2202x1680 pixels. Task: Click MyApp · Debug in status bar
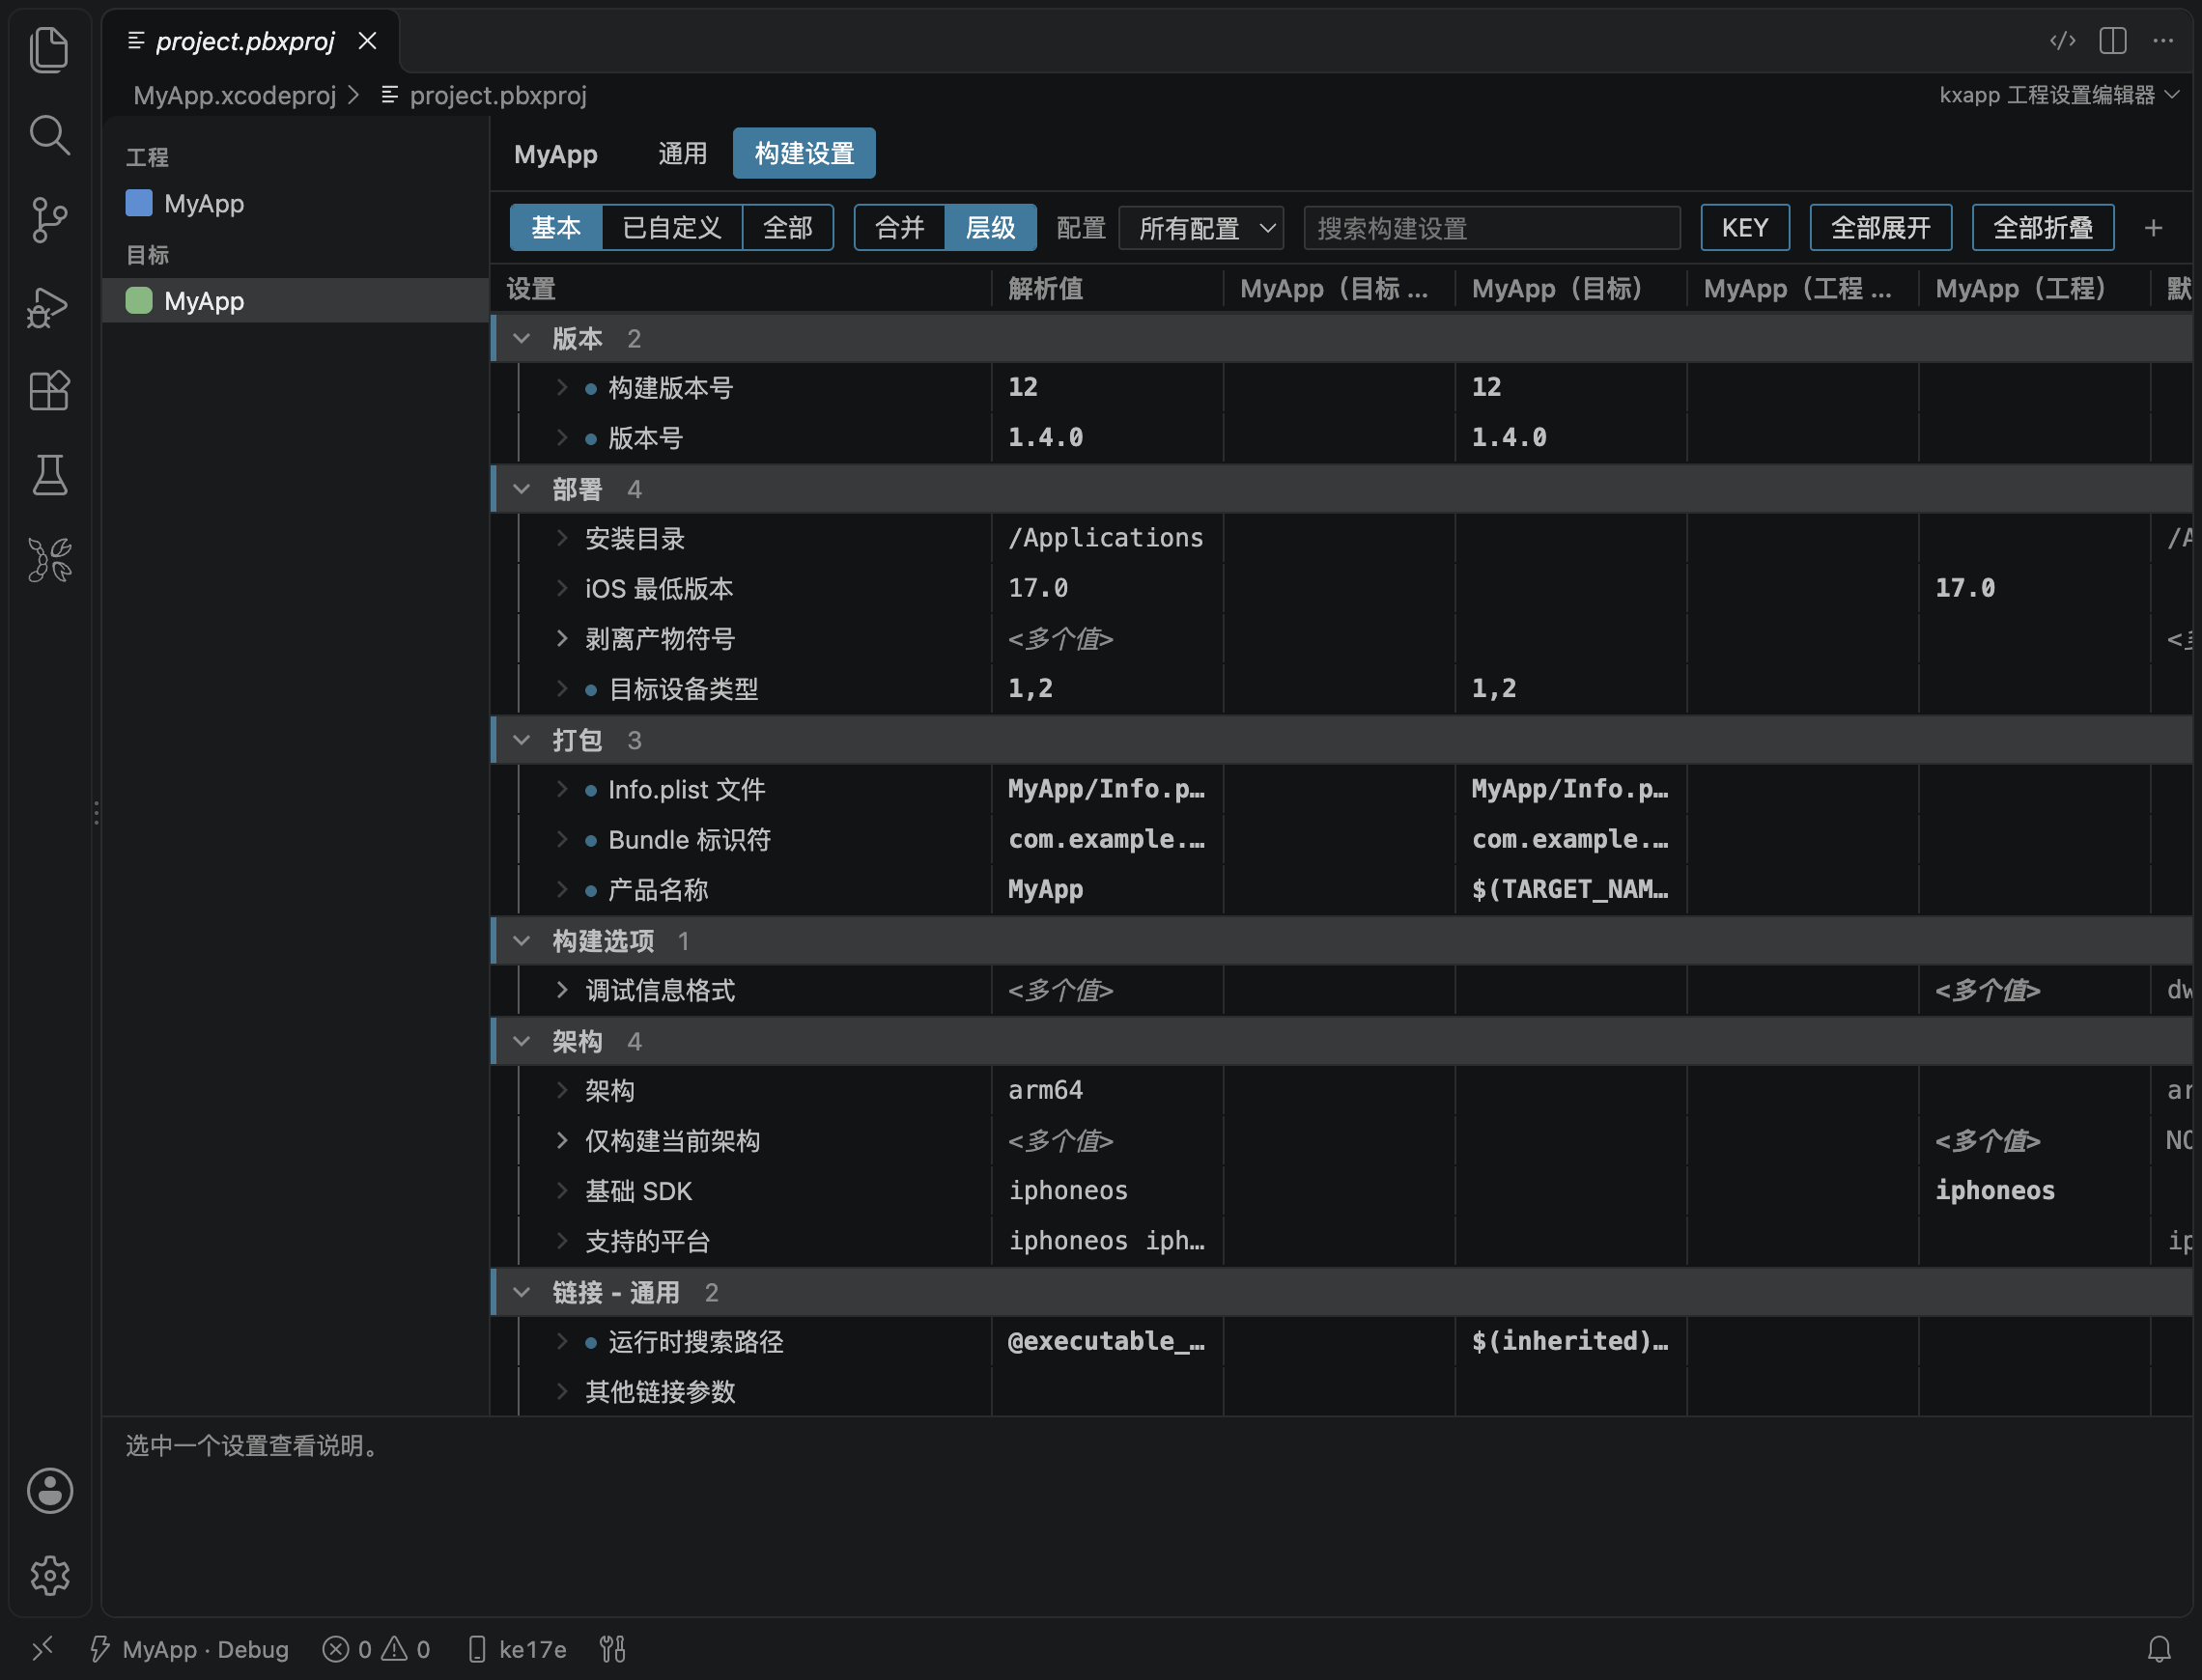click(190, 1649)
